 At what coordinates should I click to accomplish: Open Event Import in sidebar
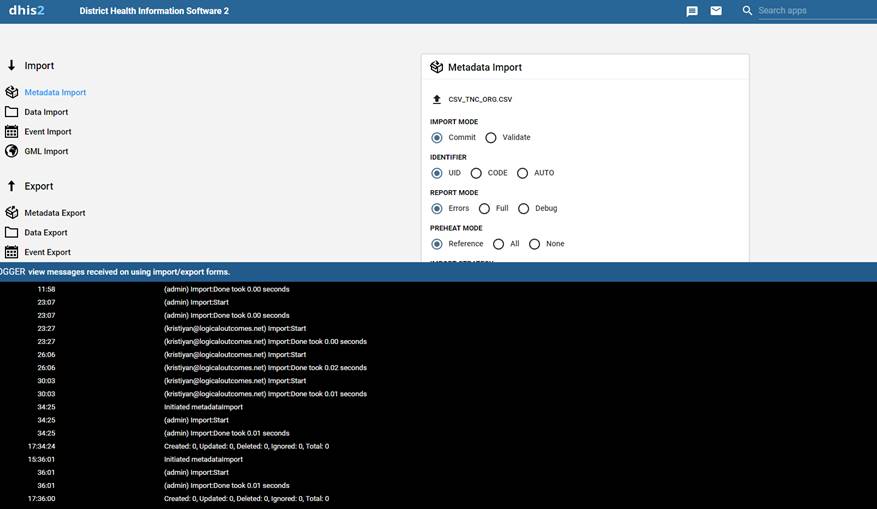pos(48,131)
